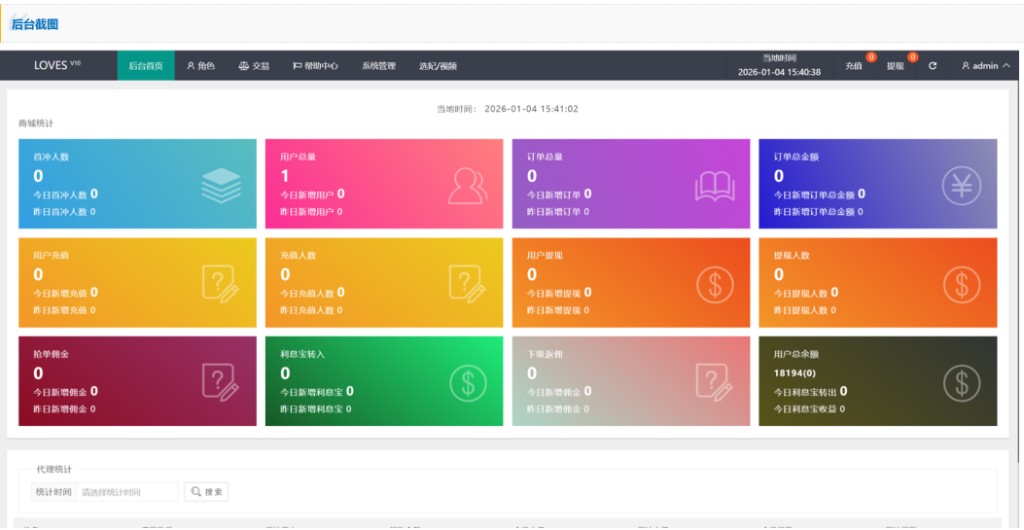This screenshot has height=530, width=1024.
Task: Click the edit note icon on 下级返佣 card
Action: [x=714, y=382]
